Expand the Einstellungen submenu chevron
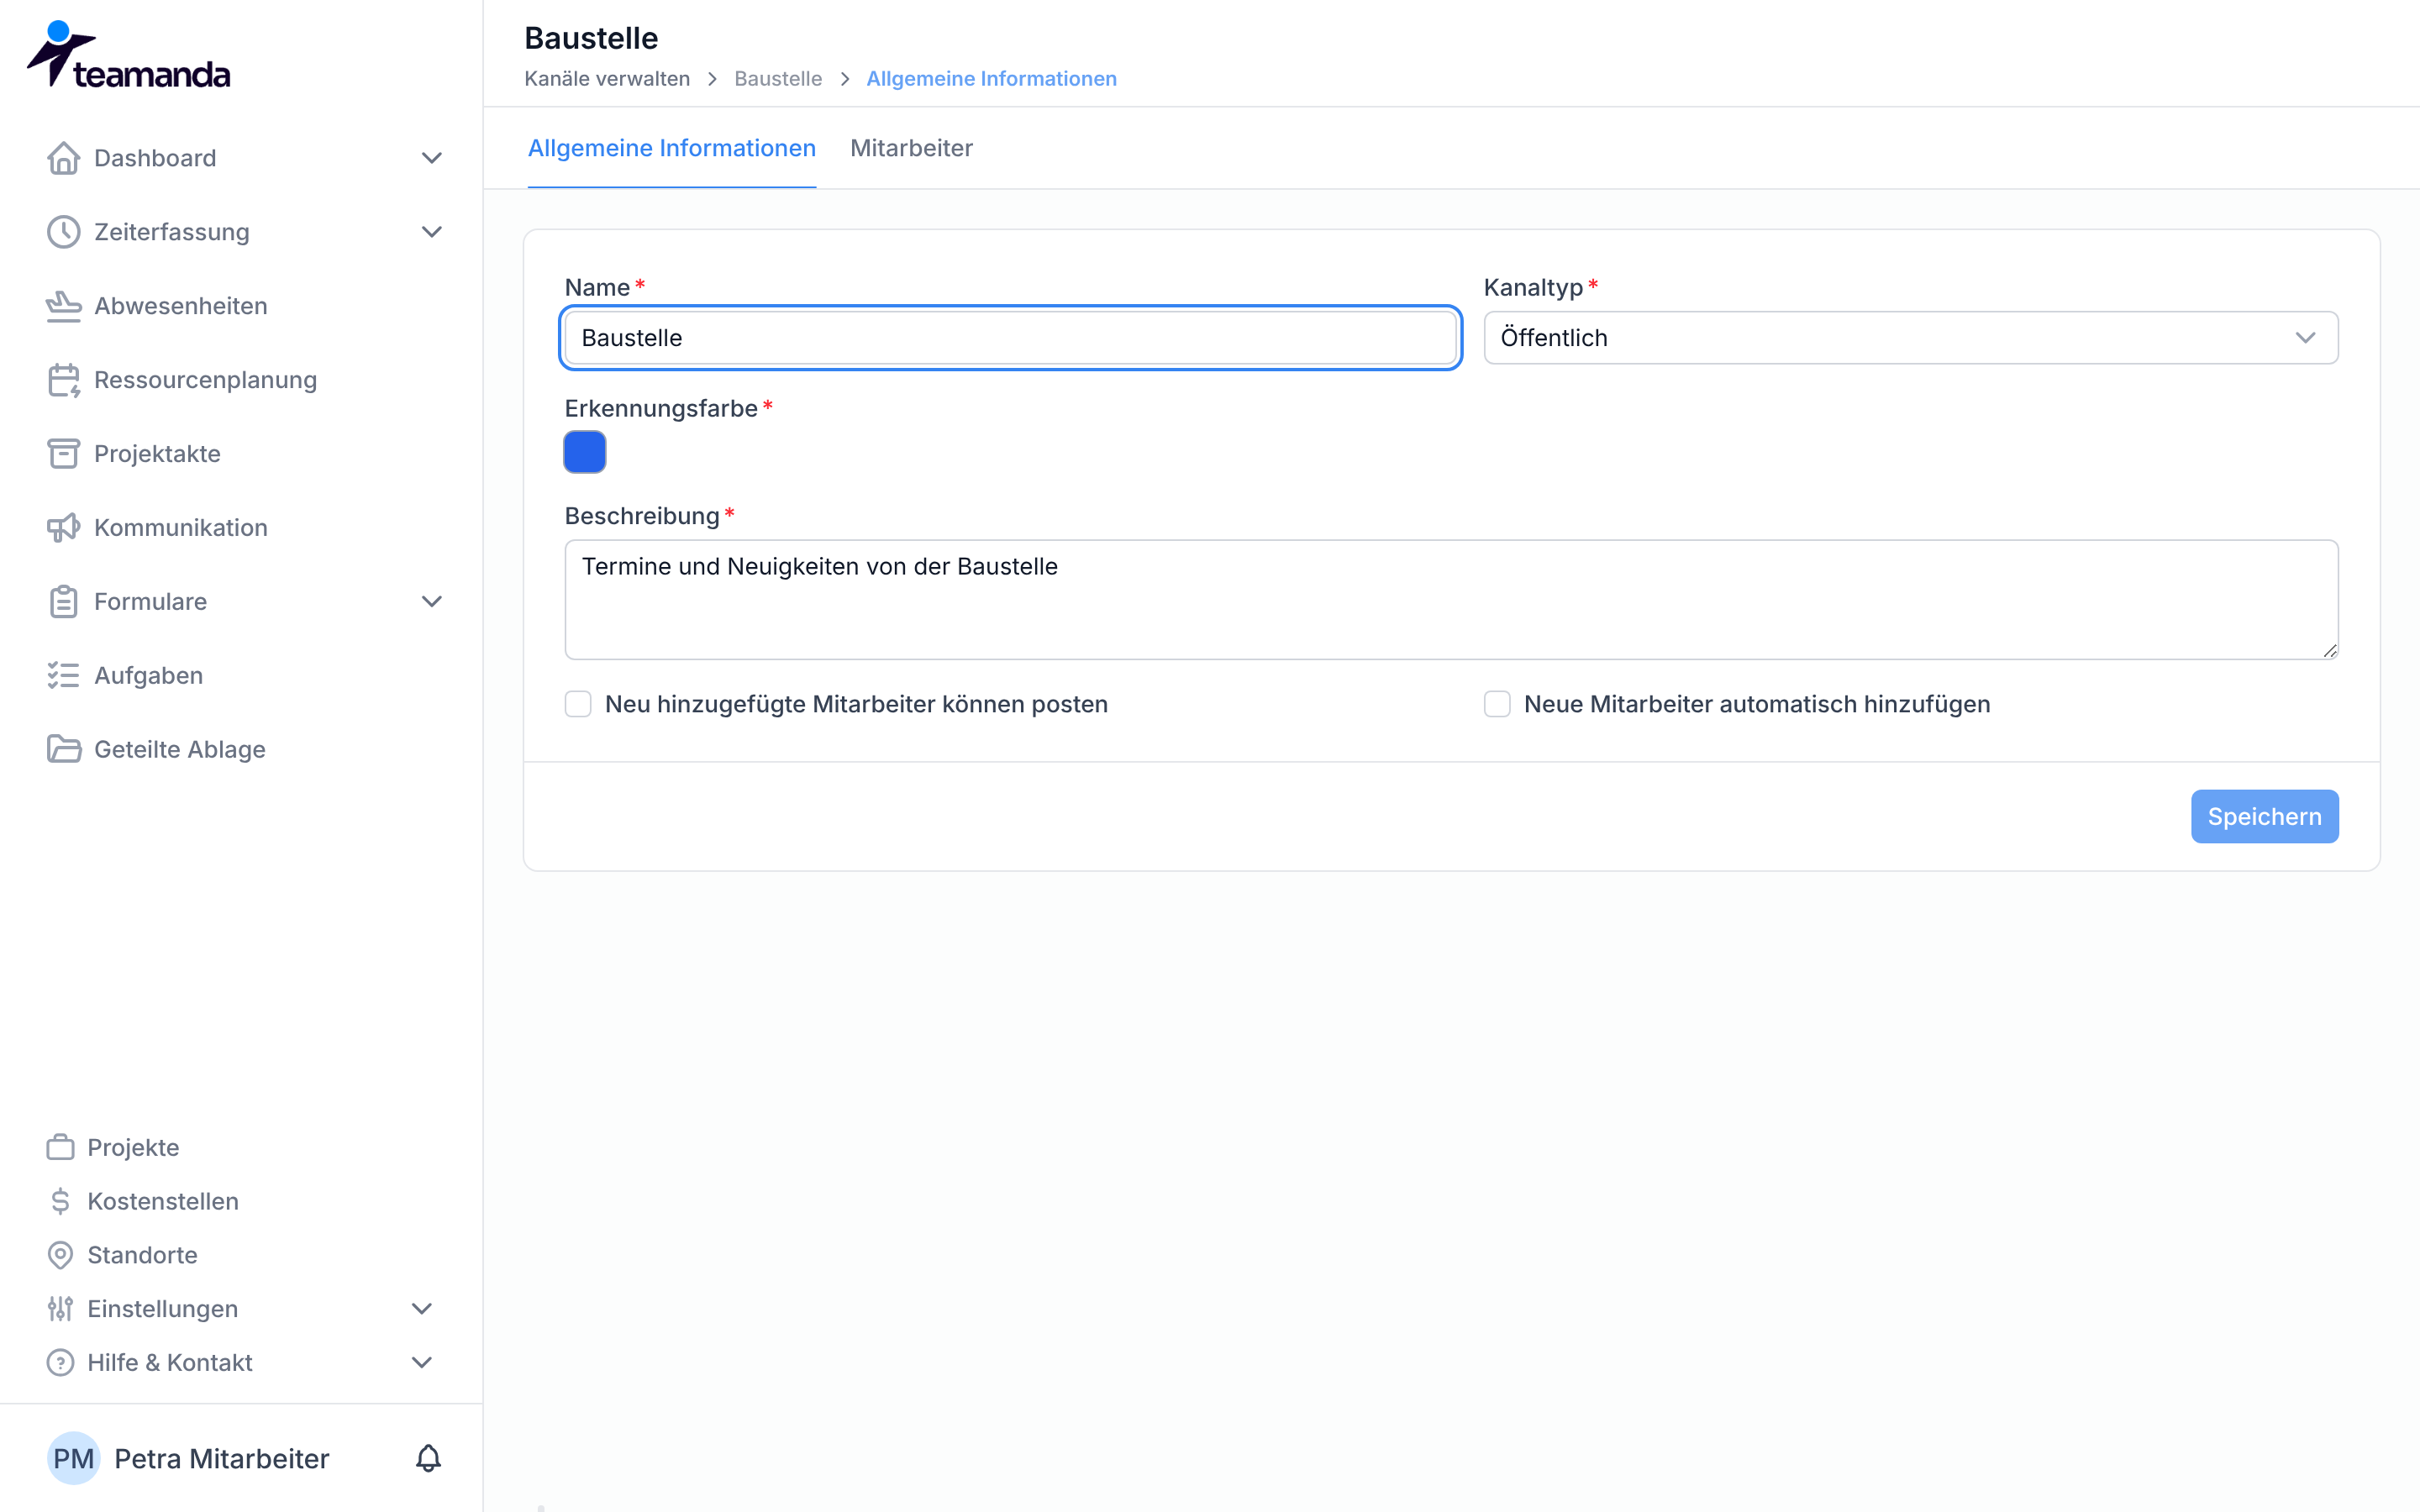The height and width of the screenshot is (1512, 2420). (x=422, y=1309)
